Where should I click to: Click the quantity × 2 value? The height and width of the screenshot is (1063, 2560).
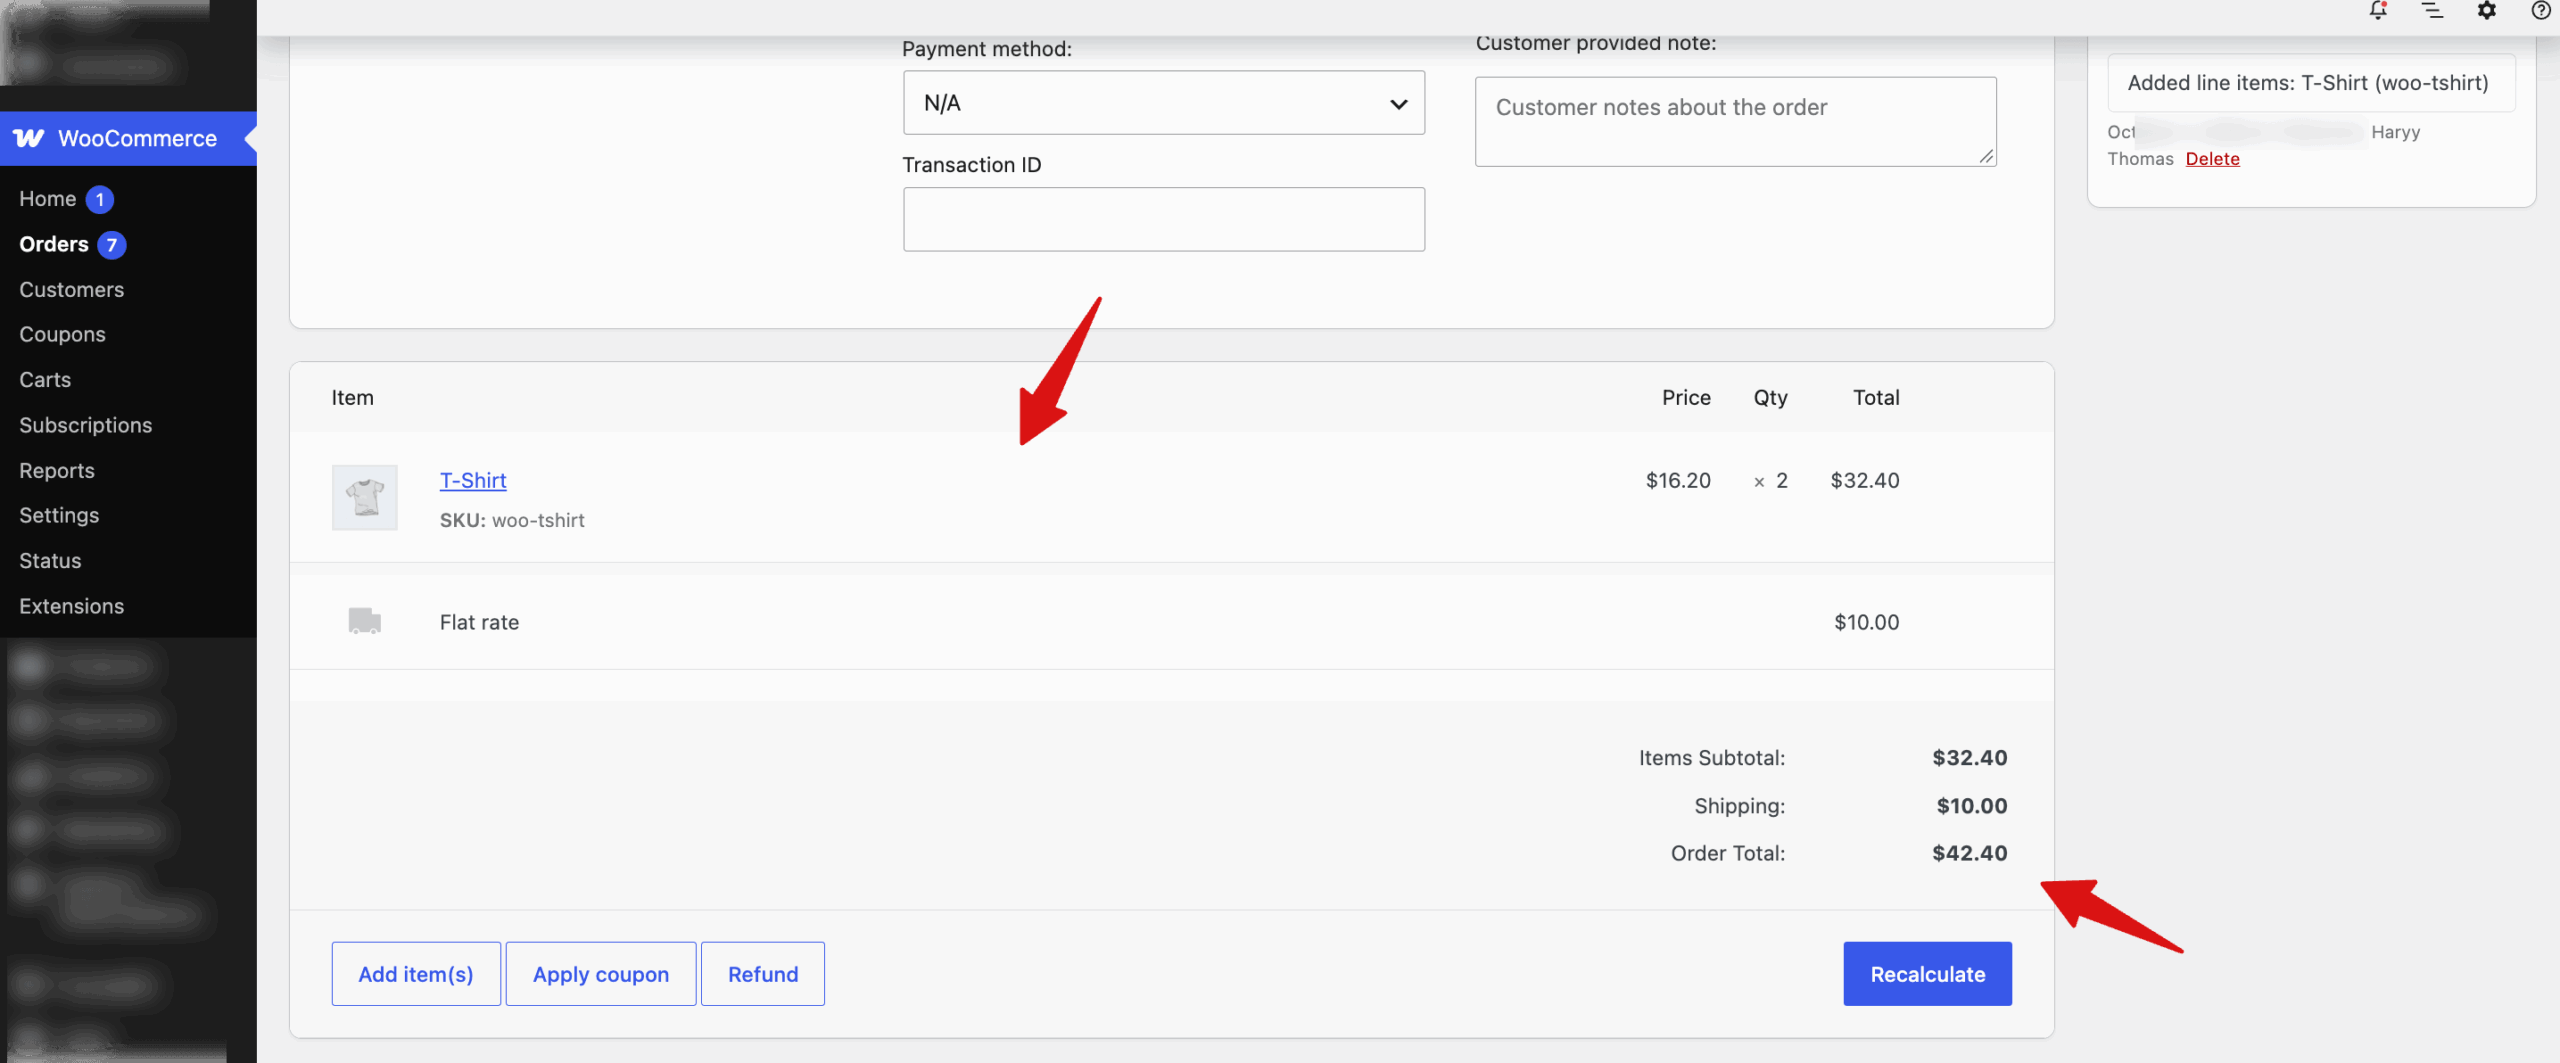(x=1770, y=480)
